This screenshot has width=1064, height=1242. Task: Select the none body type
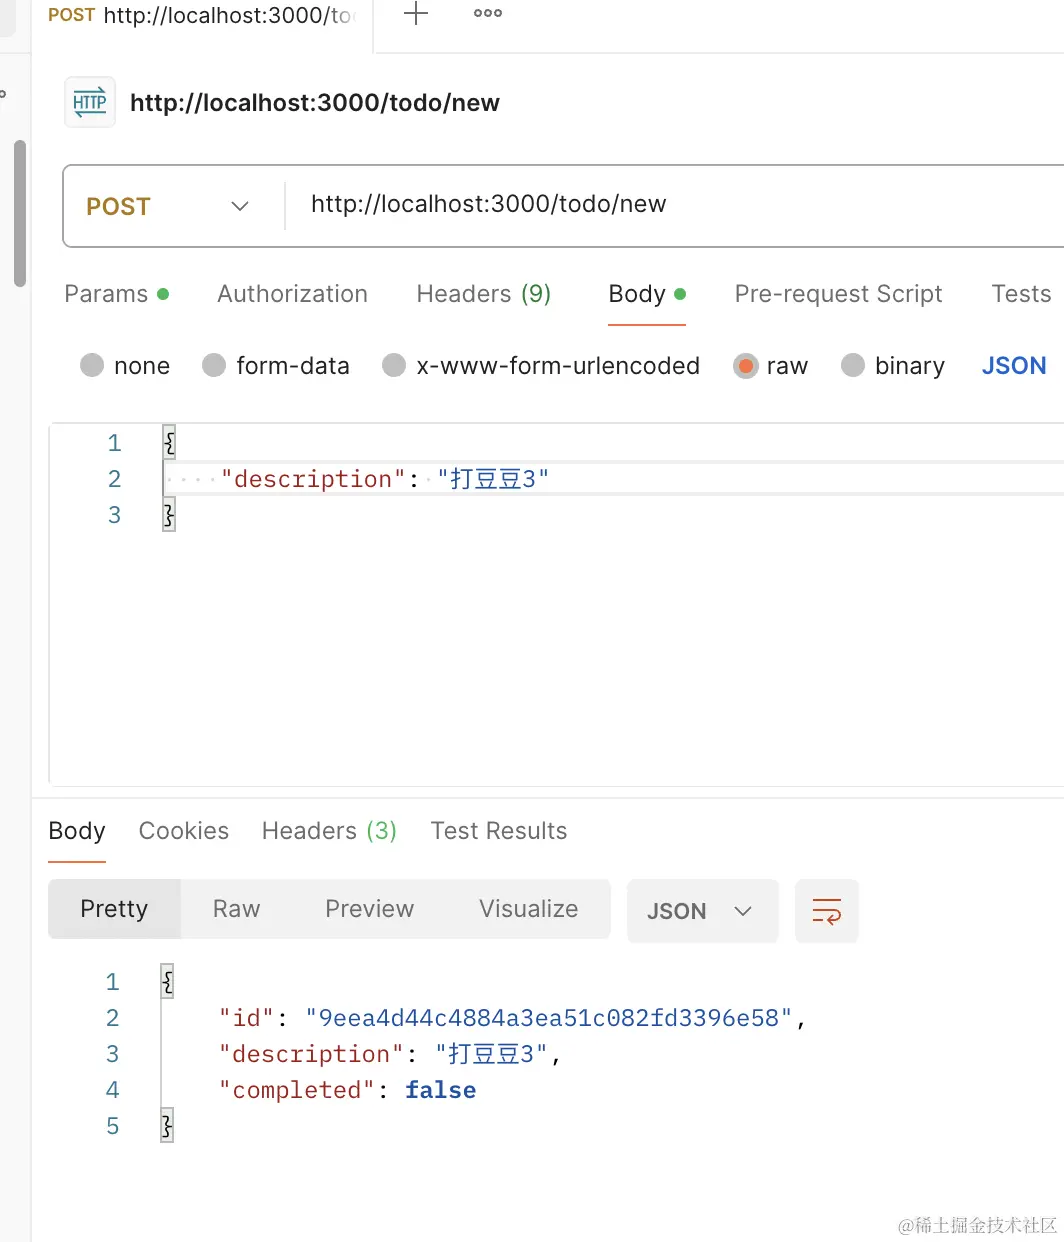pyautogui.click(x=93, y=366)
